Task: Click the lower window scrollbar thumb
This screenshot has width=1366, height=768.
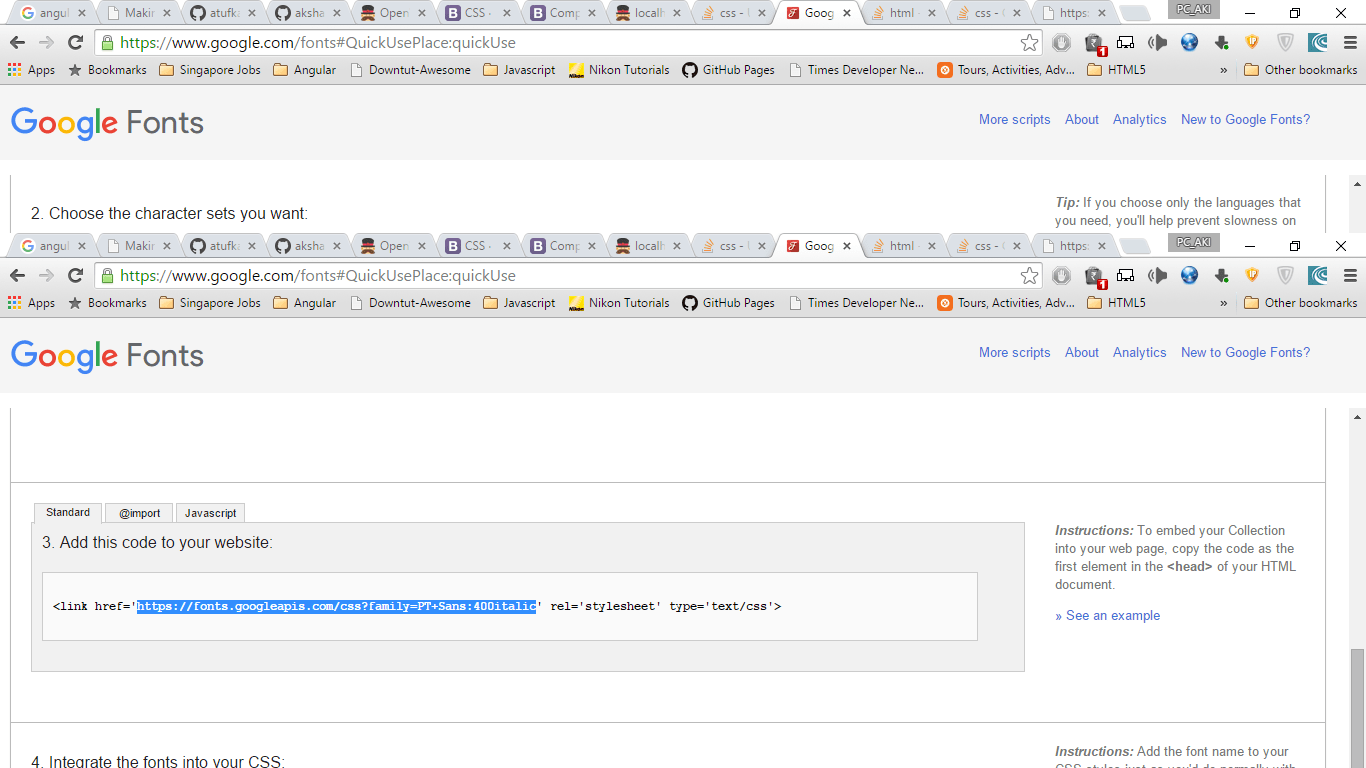Action: [x=1357, y=708]
